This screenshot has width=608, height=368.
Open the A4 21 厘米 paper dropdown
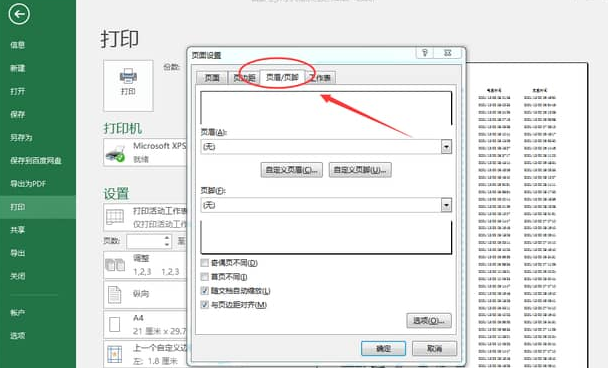145,324
